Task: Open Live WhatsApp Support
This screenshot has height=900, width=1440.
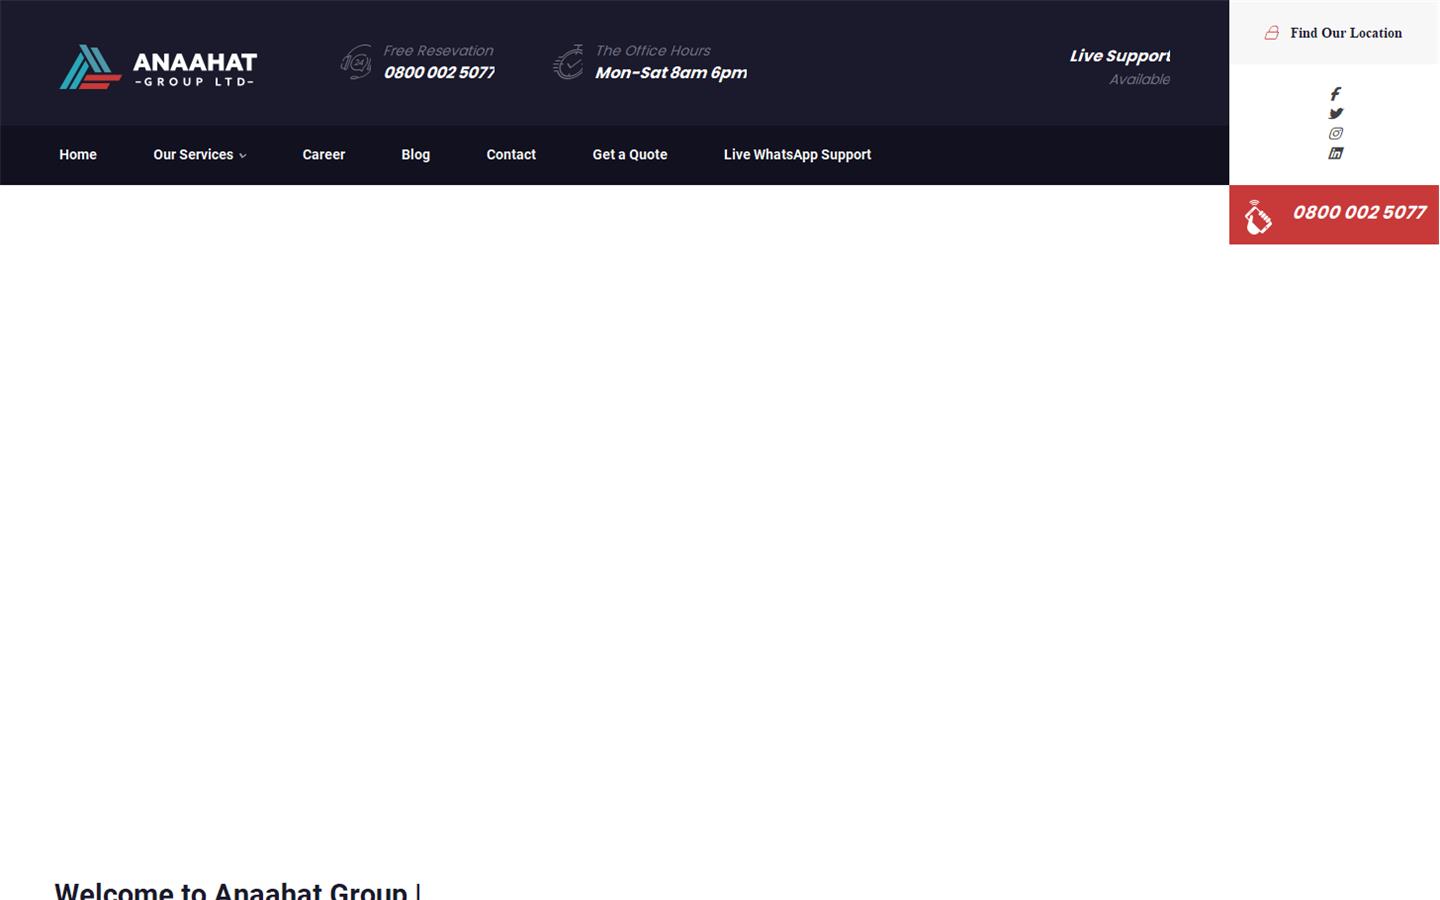Action: [797, 155]
